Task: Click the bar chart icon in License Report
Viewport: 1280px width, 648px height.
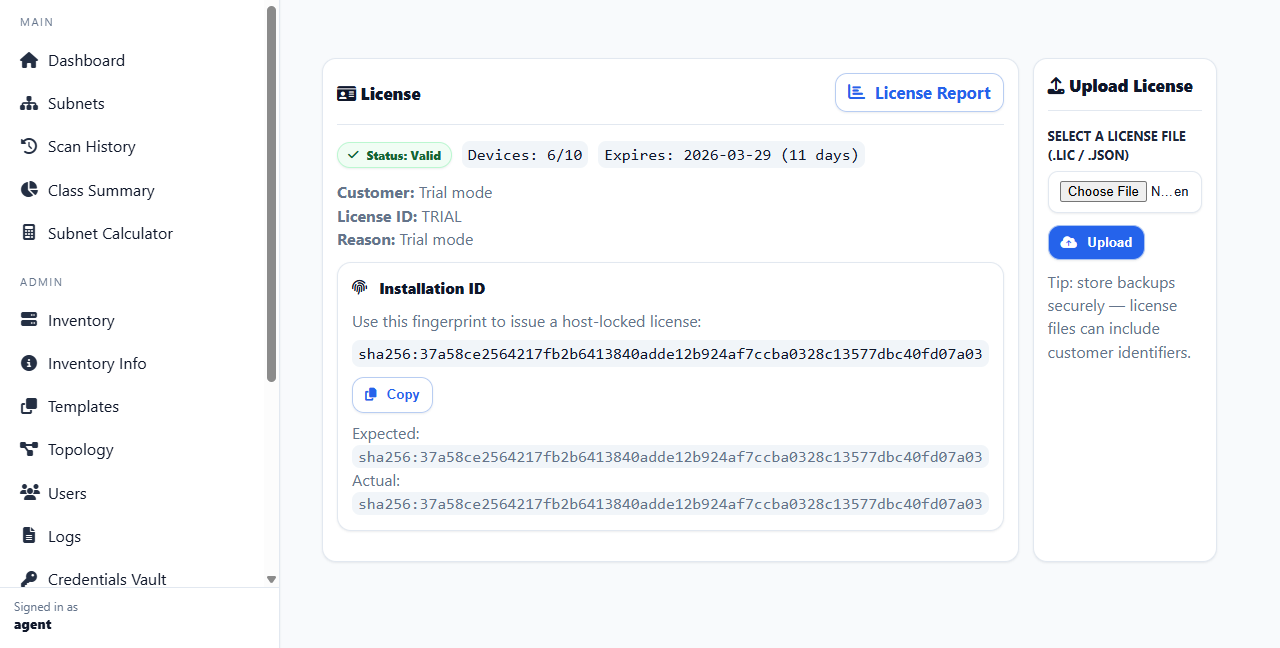Action: coord(856,92)
